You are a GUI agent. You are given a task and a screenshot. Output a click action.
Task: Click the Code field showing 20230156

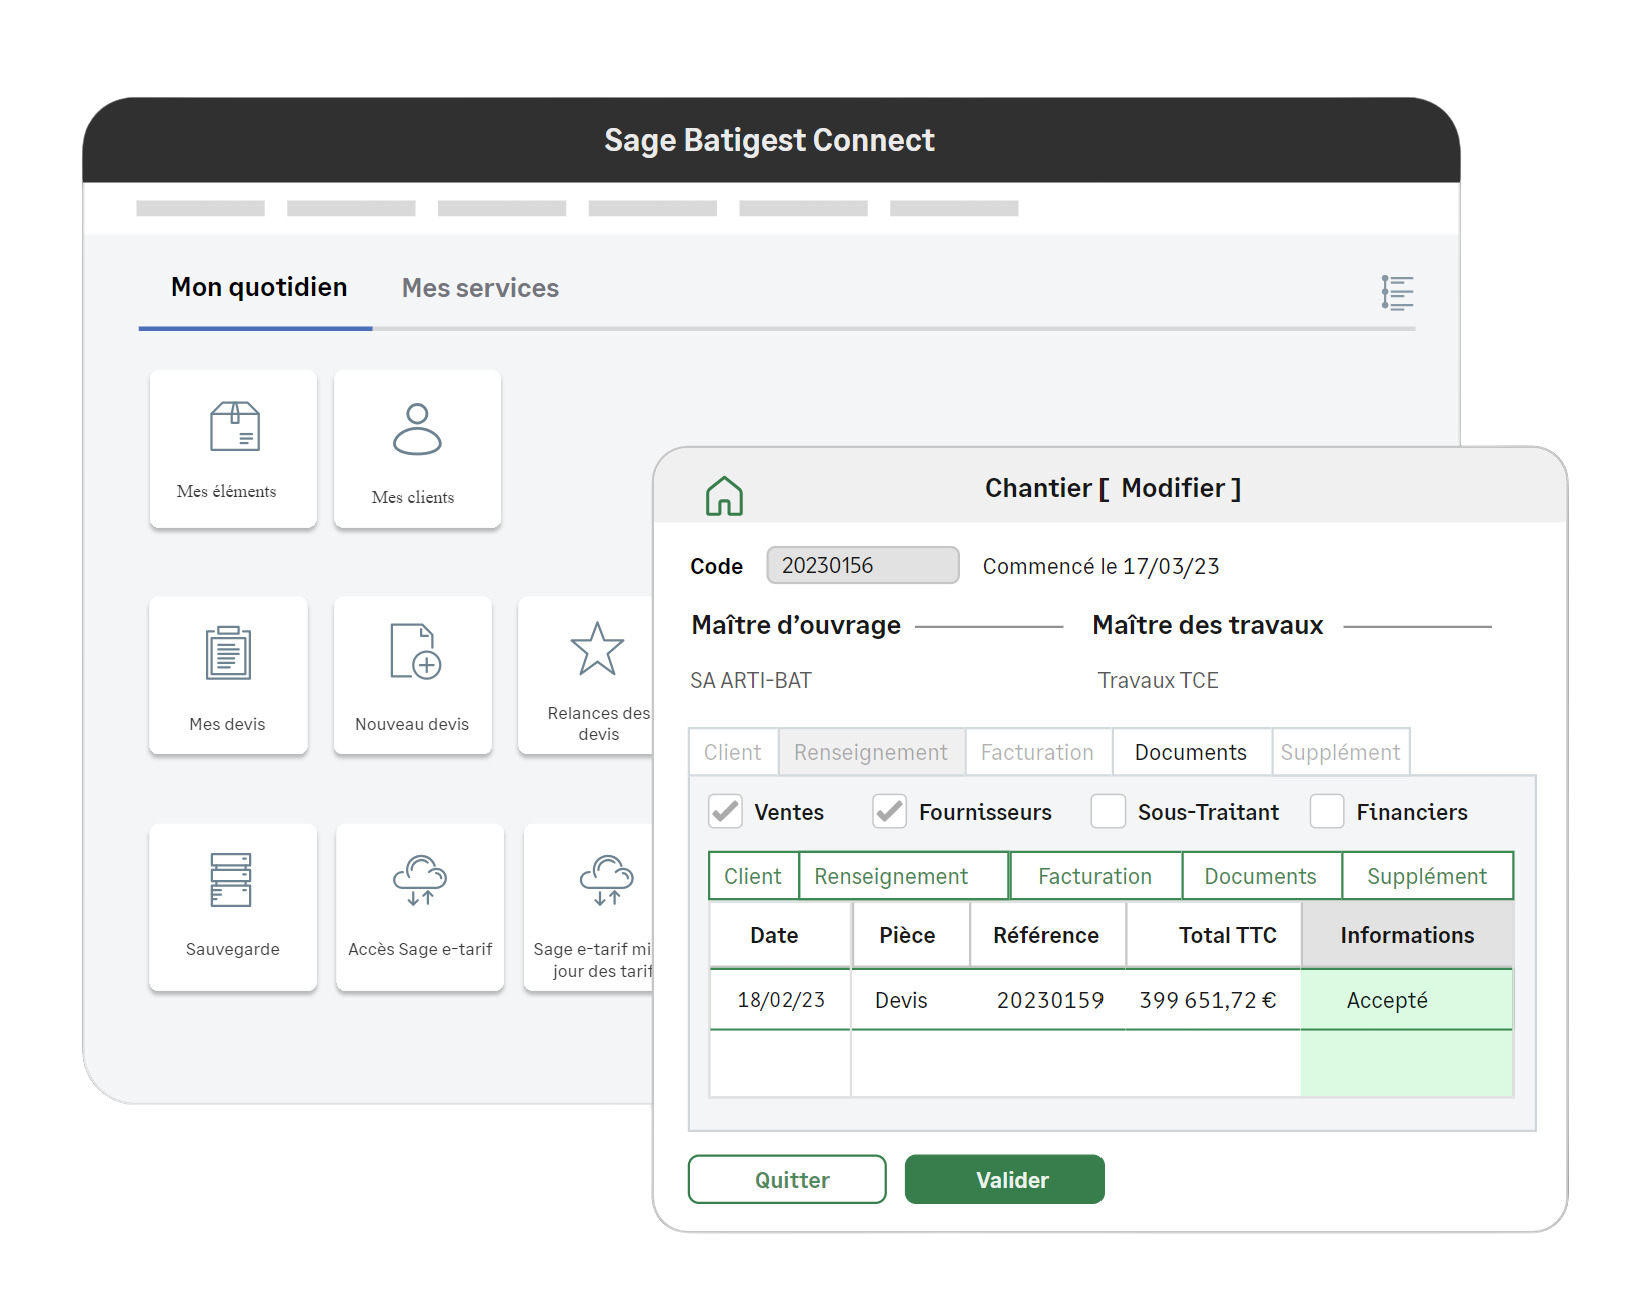click(862, 565)
